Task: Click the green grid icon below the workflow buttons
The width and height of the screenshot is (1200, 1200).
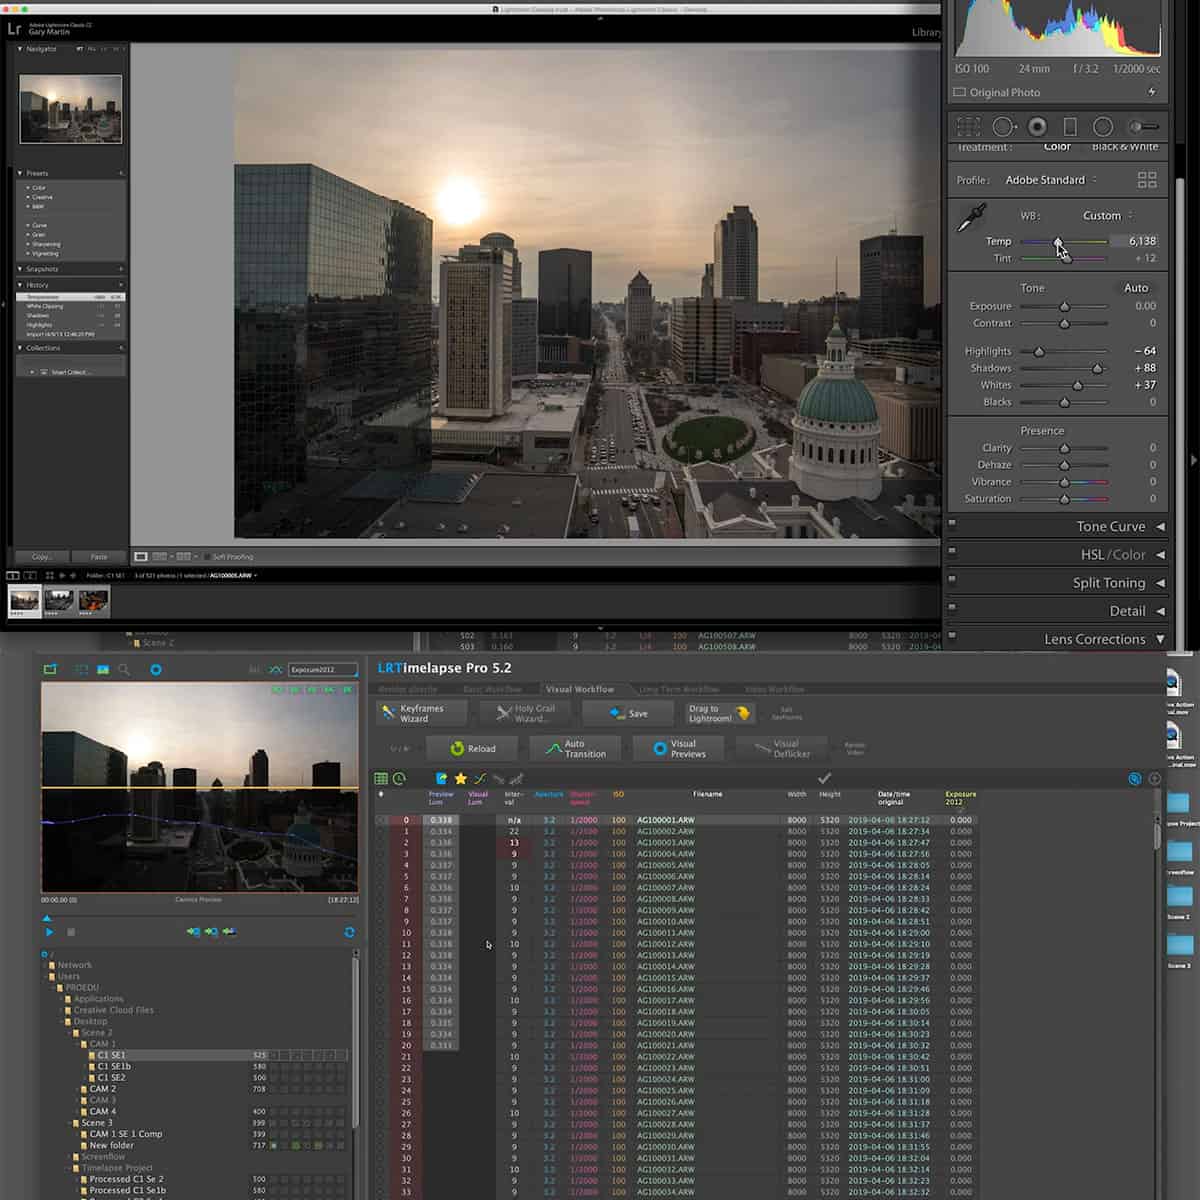Action: (x=380, y=777)
